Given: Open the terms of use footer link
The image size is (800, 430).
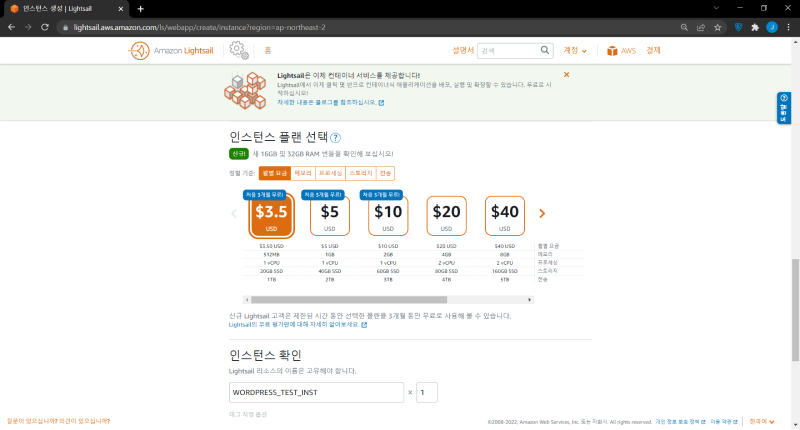Looking at the screenshot, I should click(x=724, y=422).
